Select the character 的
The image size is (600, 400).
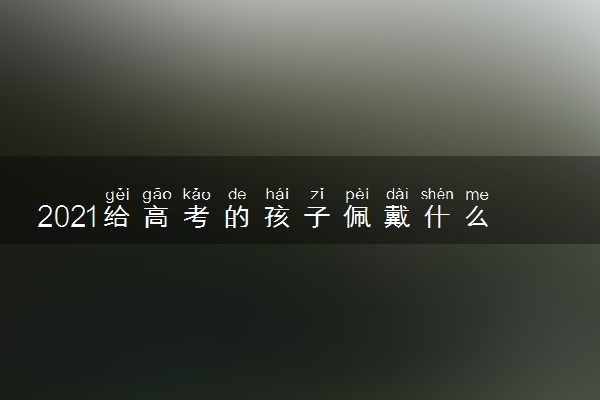click(237, 217)
